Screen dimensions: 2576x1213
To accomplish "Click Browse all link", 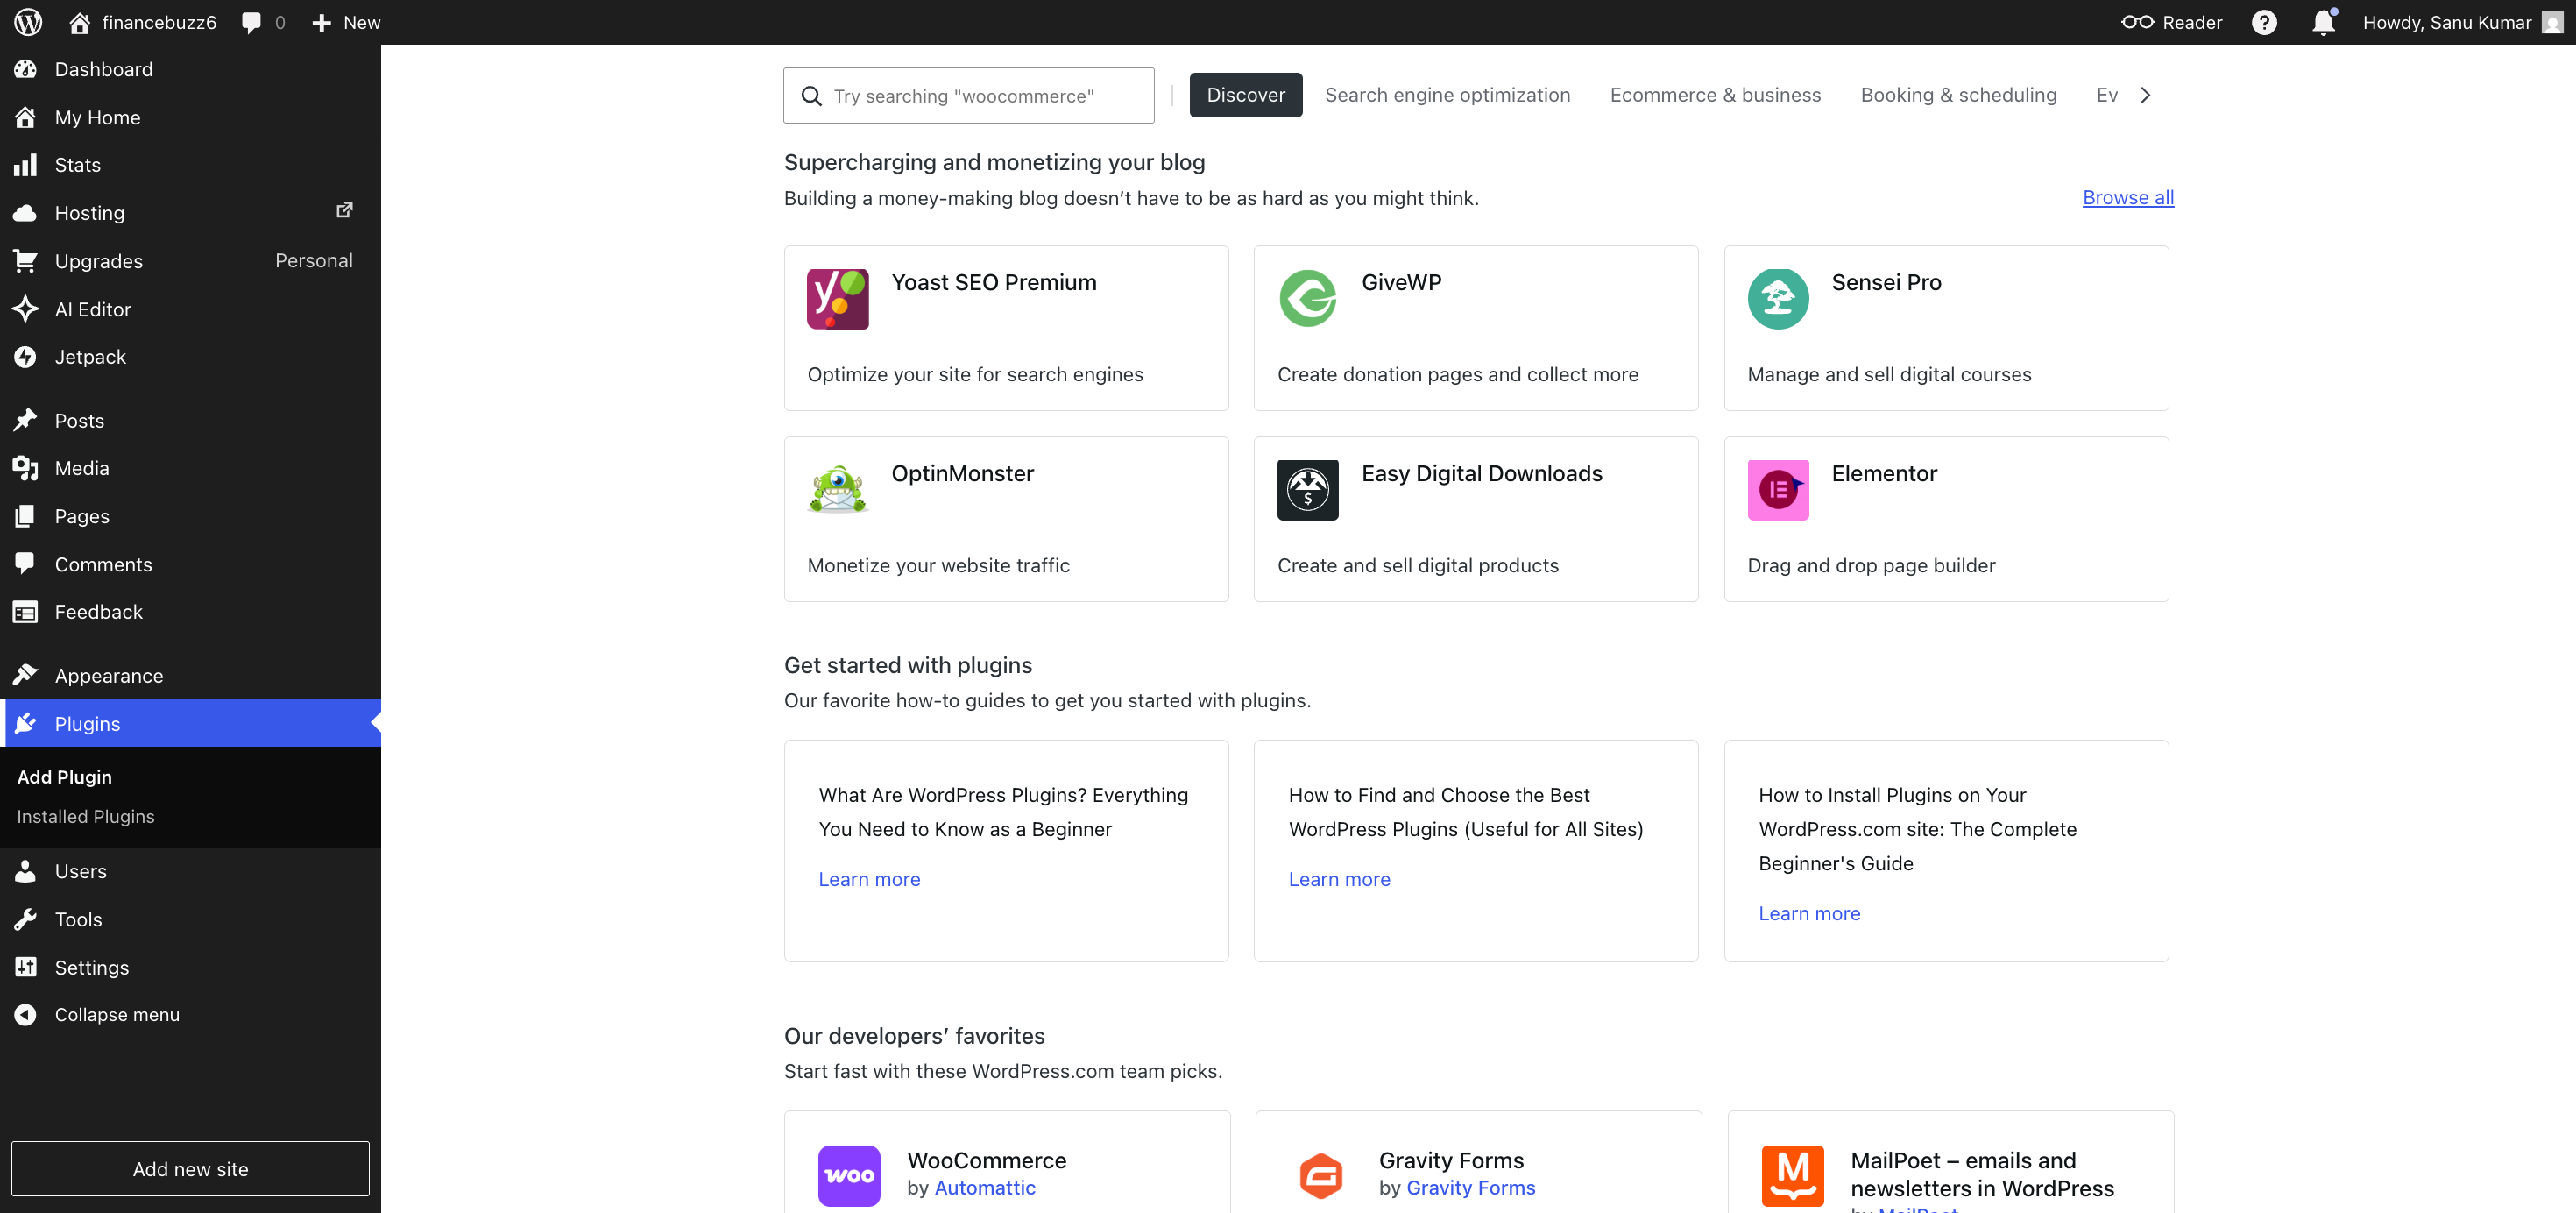I will (x=2128, y=197).
